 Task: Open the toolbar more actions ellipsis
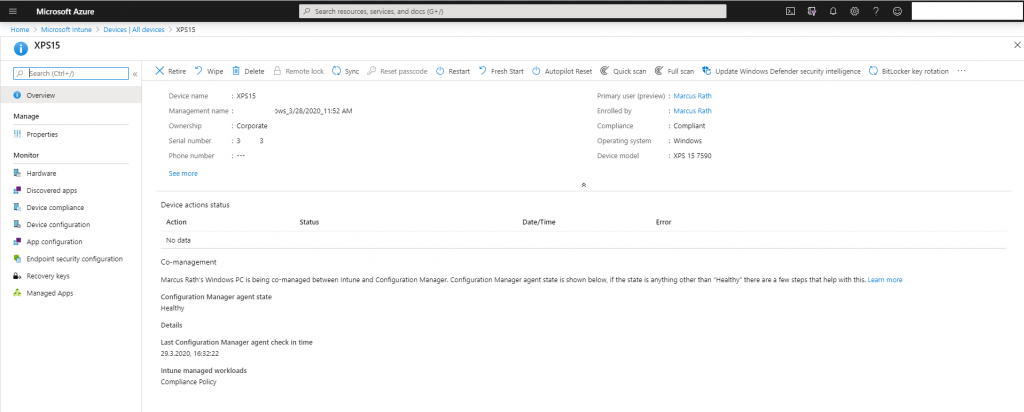coord(961,71)
